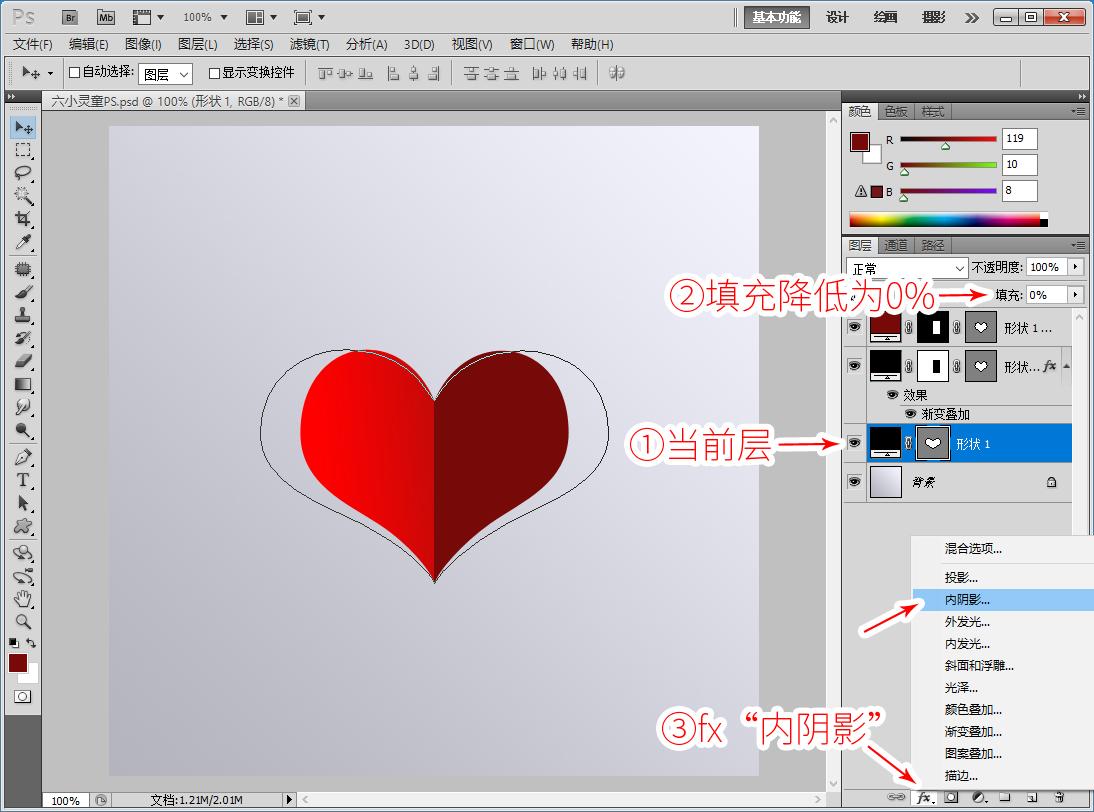Hide the 背景 layer with its eye icon
The width and height of the screenshot is (1094, 812).
coord(854,482)
